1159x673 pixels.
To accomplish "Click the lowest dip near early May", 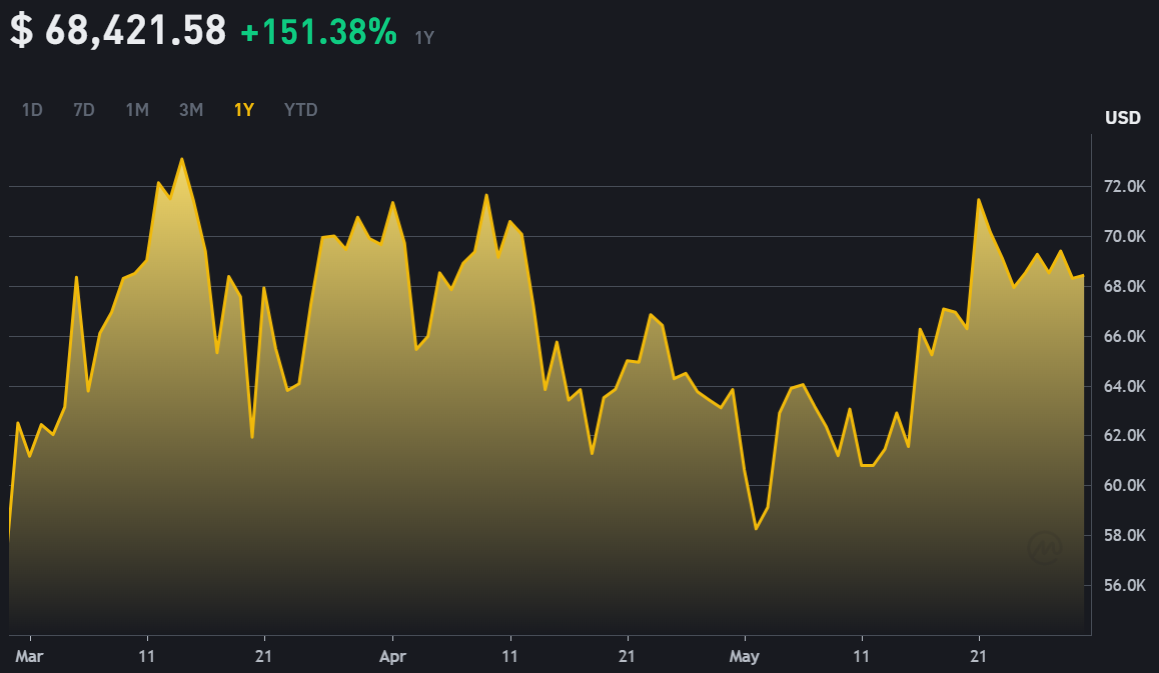I will tap(757, 528).
